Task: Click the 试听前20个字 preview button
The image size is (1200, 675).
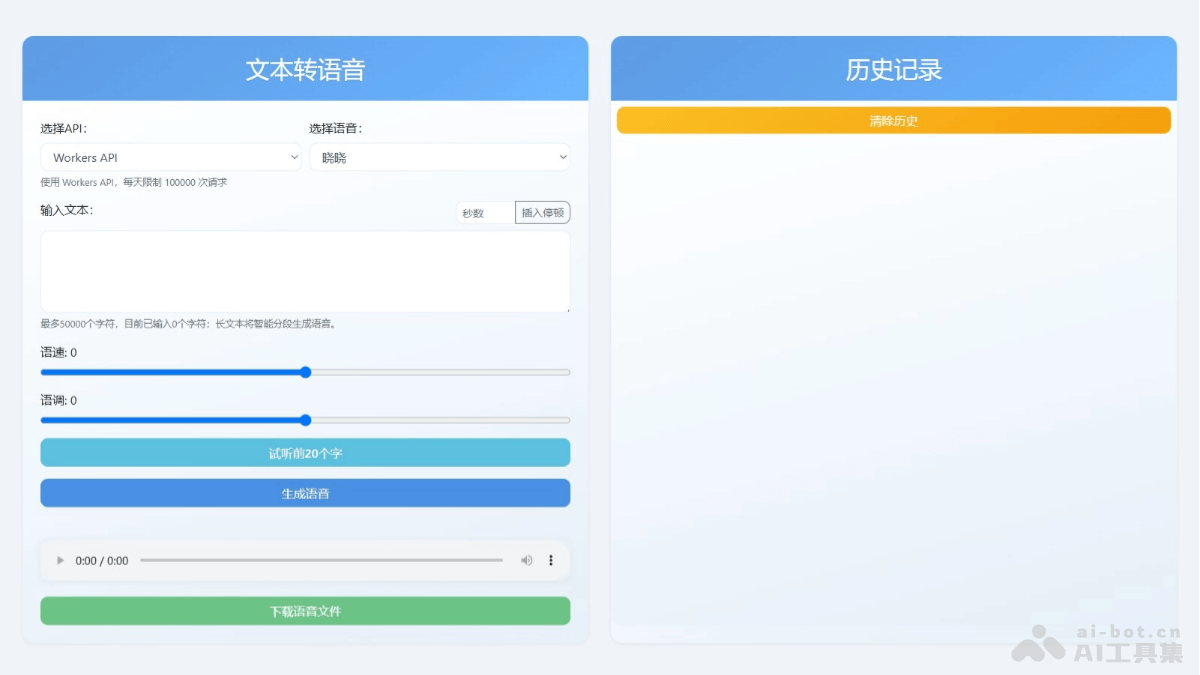Action: coord(305,452)
